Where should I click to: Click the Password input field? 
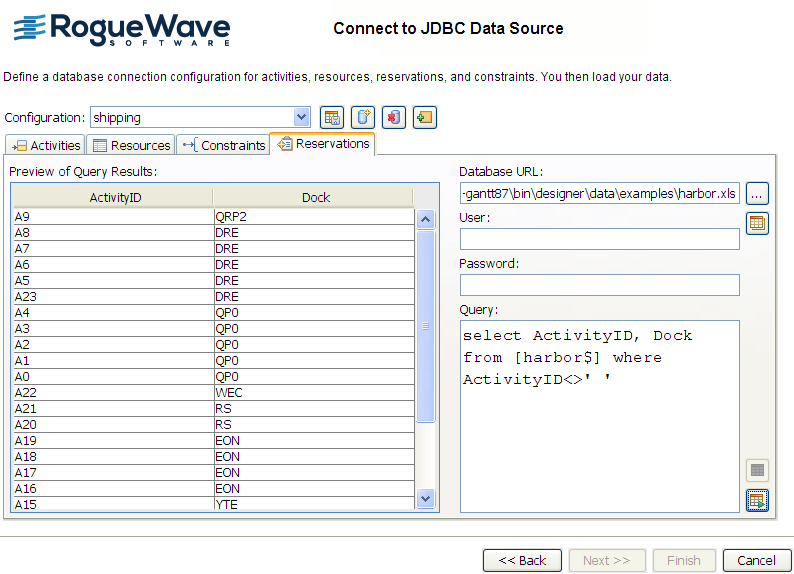pyautogui.click(x=599, y=285)
